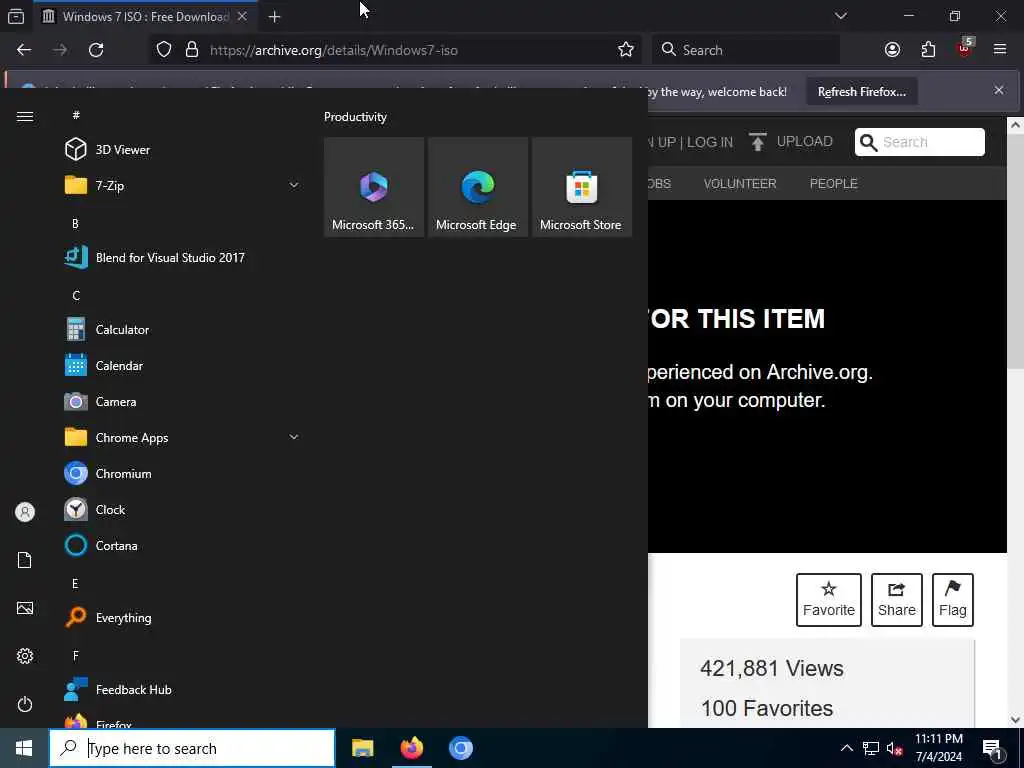Expand the Start menu hamburger navigation
Screen dimensions: 1024x768
click(25, 116)
